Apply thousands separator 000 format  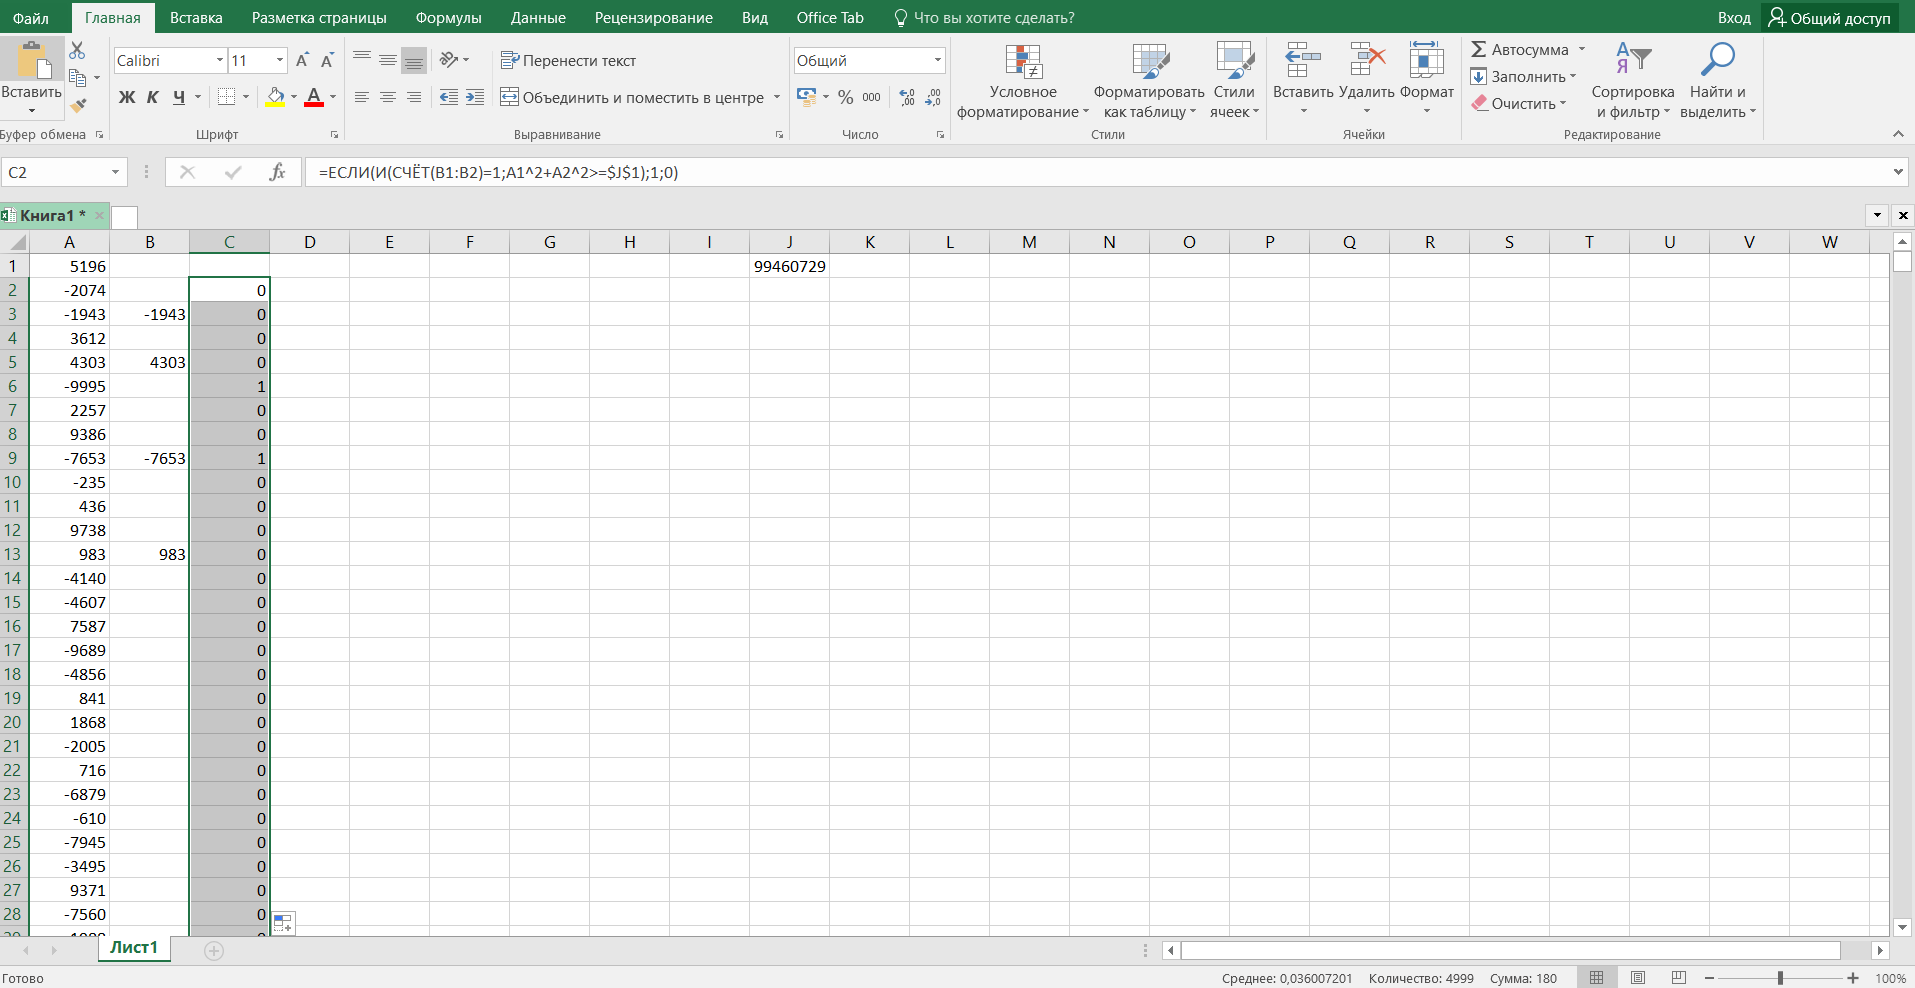(x=871, y=97)
